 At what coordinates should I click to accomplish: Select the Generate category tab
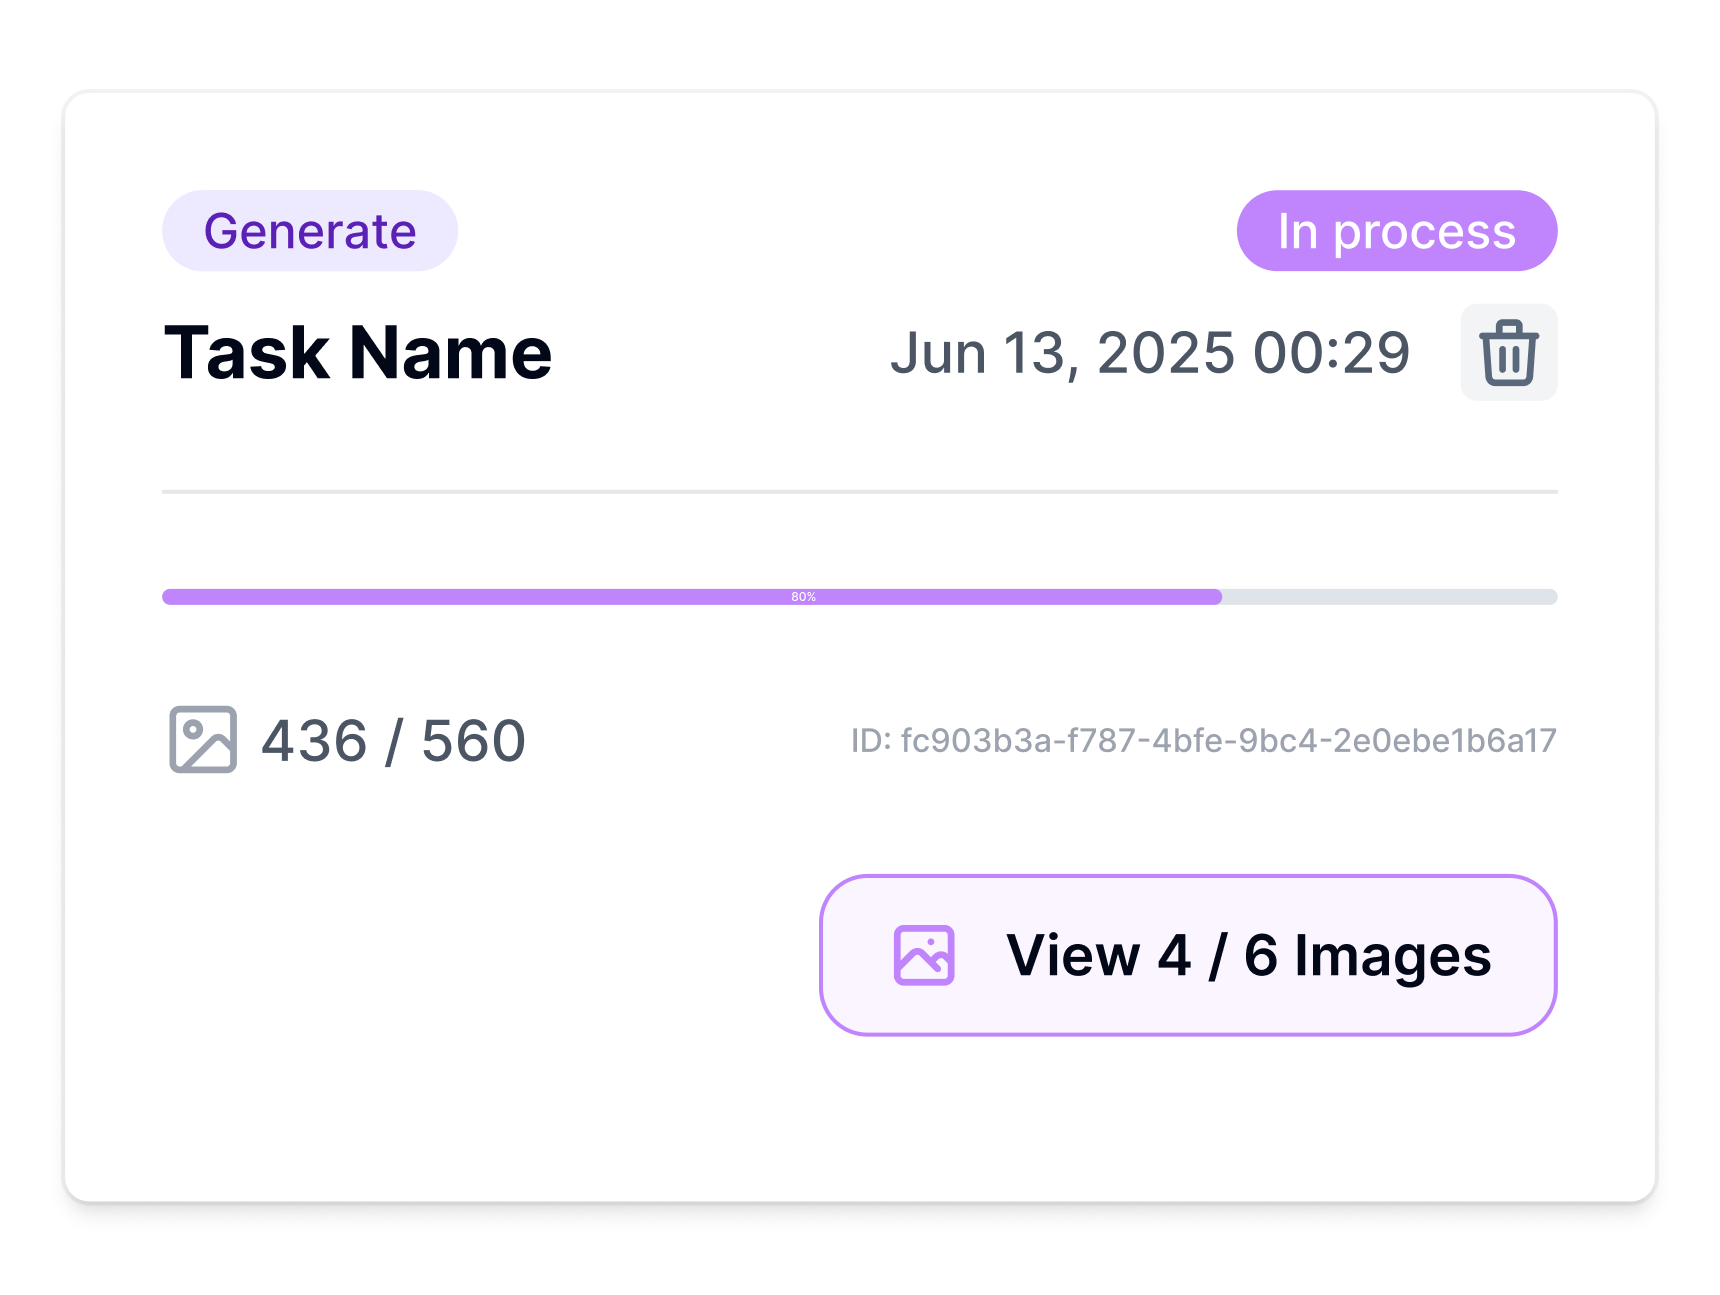coord(309,230)
